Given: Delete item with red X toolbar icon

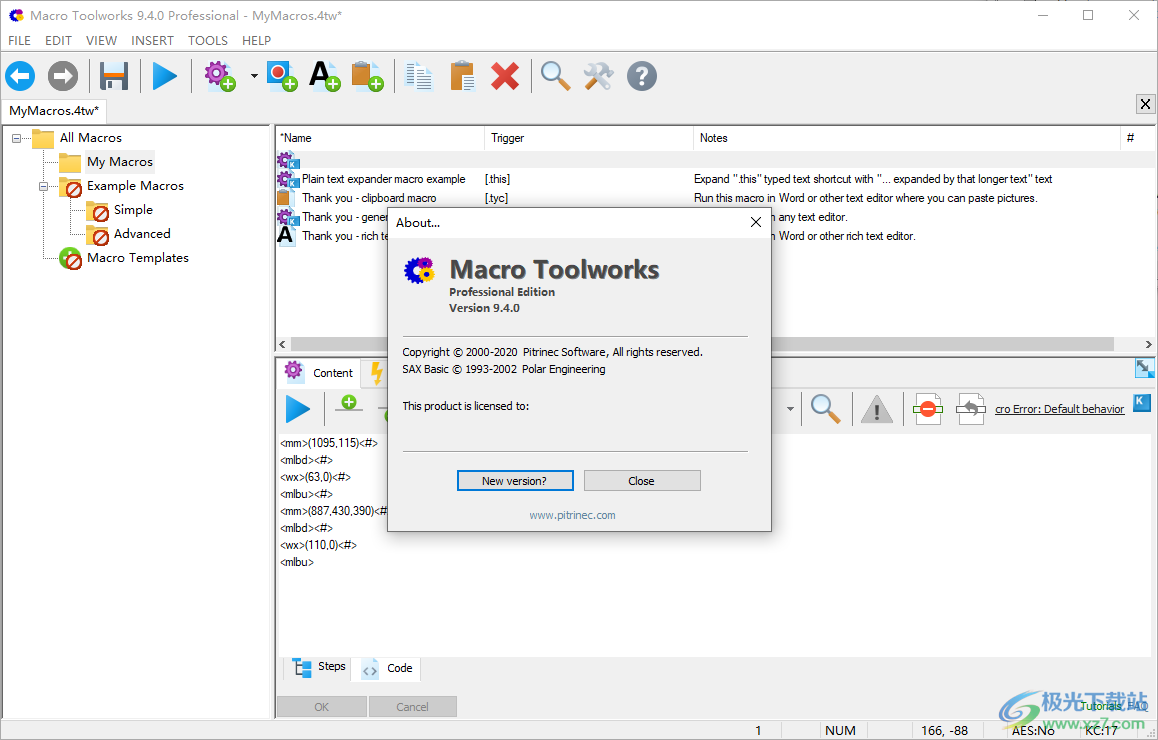Looking at the screenshot, I should 505,76.
